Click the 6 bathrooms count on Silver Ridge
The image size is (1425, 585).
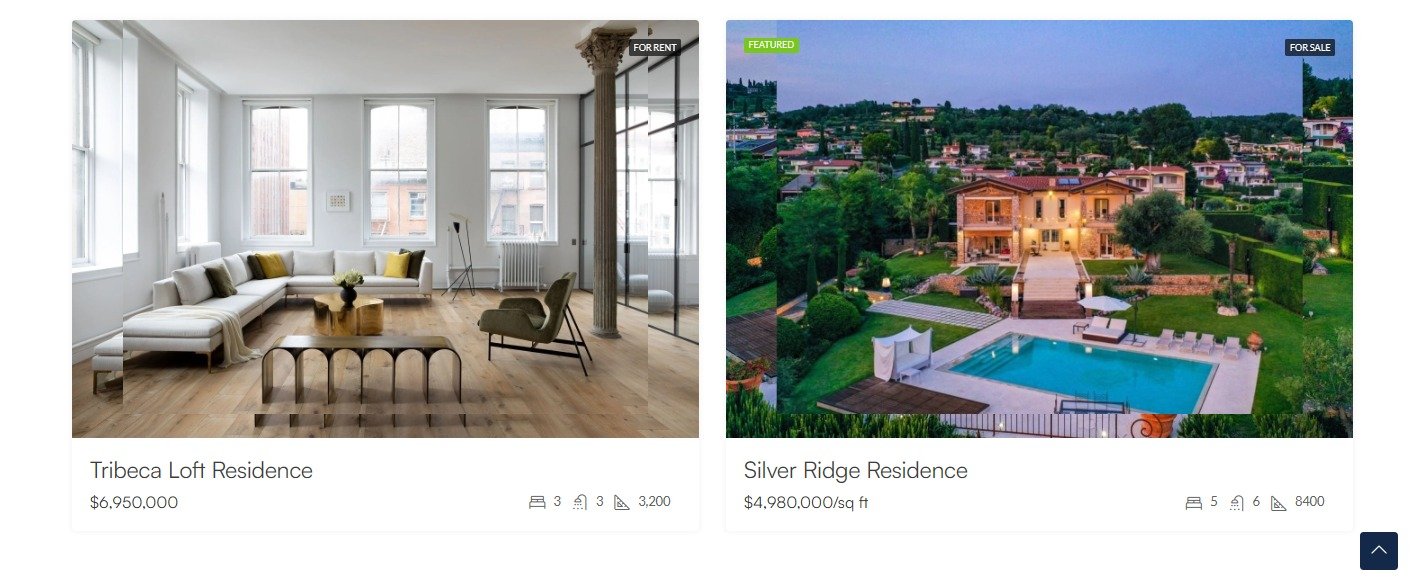pos(1256,501)
